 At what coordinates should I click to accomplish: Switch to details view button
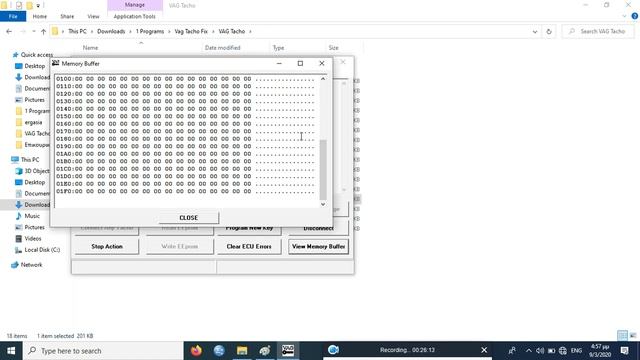[622, 336]
